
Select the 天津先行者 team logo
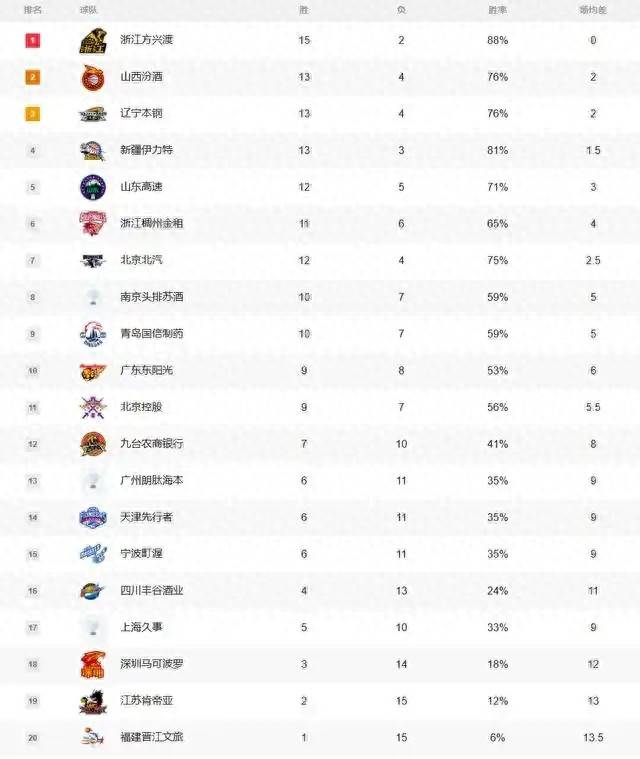(x=92, y=517)
